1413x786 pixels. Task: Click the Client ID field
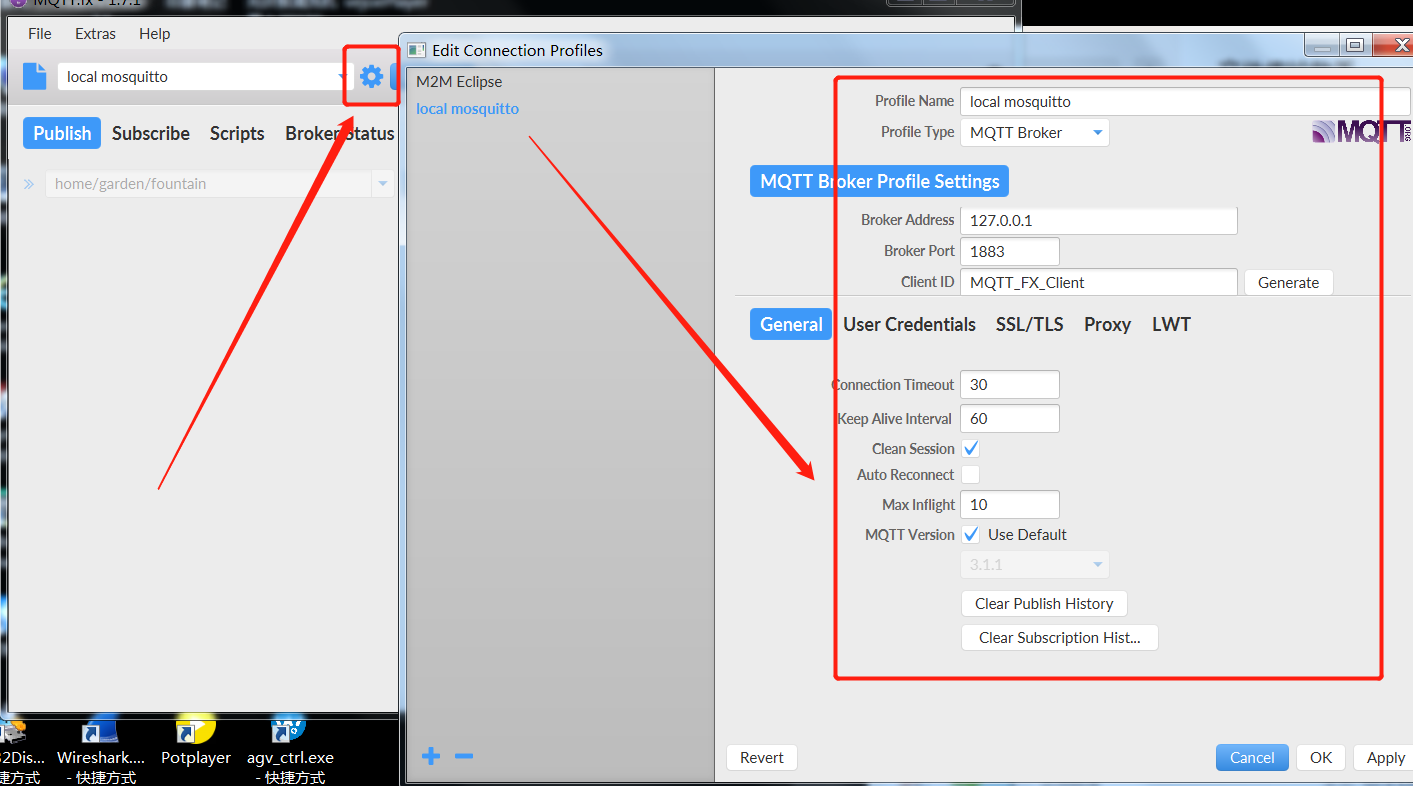(x=1098, y=282)
